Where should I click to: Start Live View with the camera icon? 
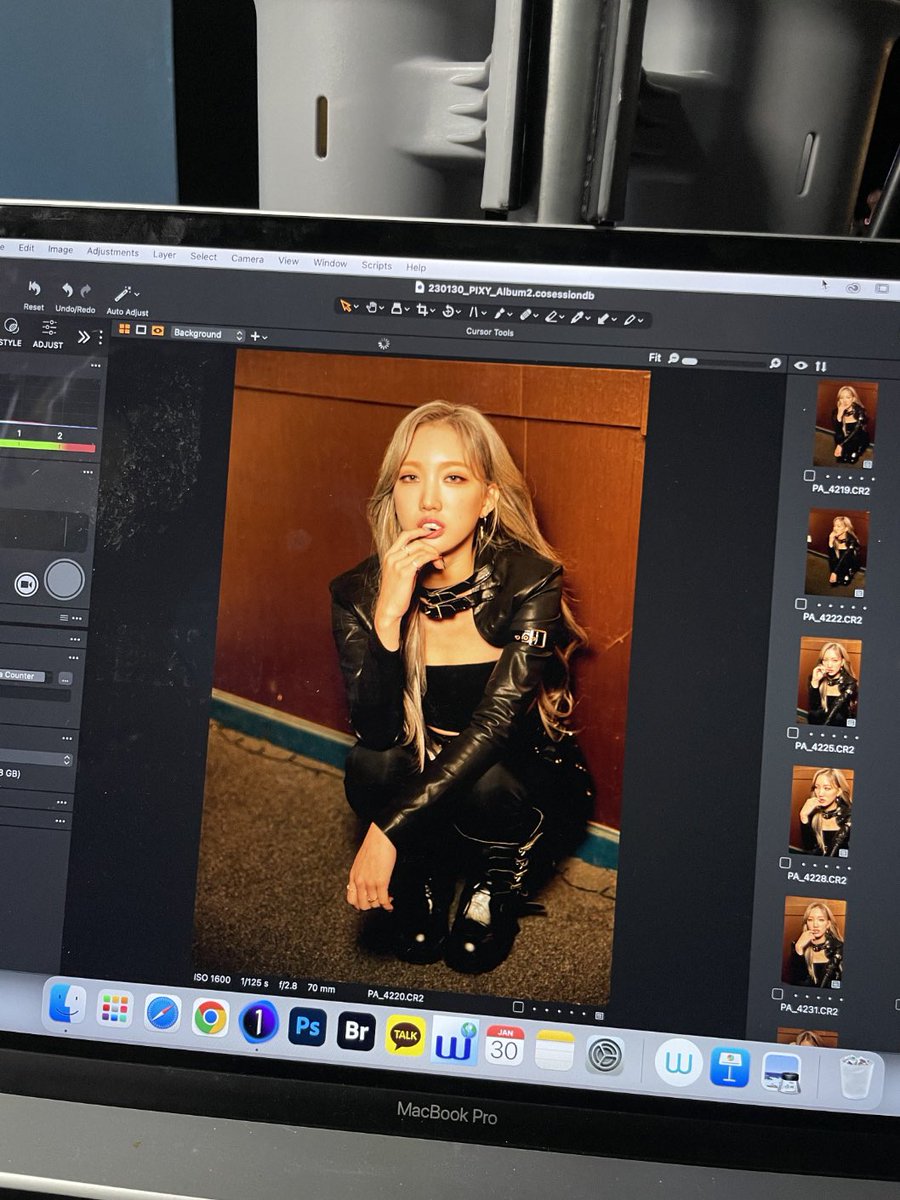coord(26,584)
